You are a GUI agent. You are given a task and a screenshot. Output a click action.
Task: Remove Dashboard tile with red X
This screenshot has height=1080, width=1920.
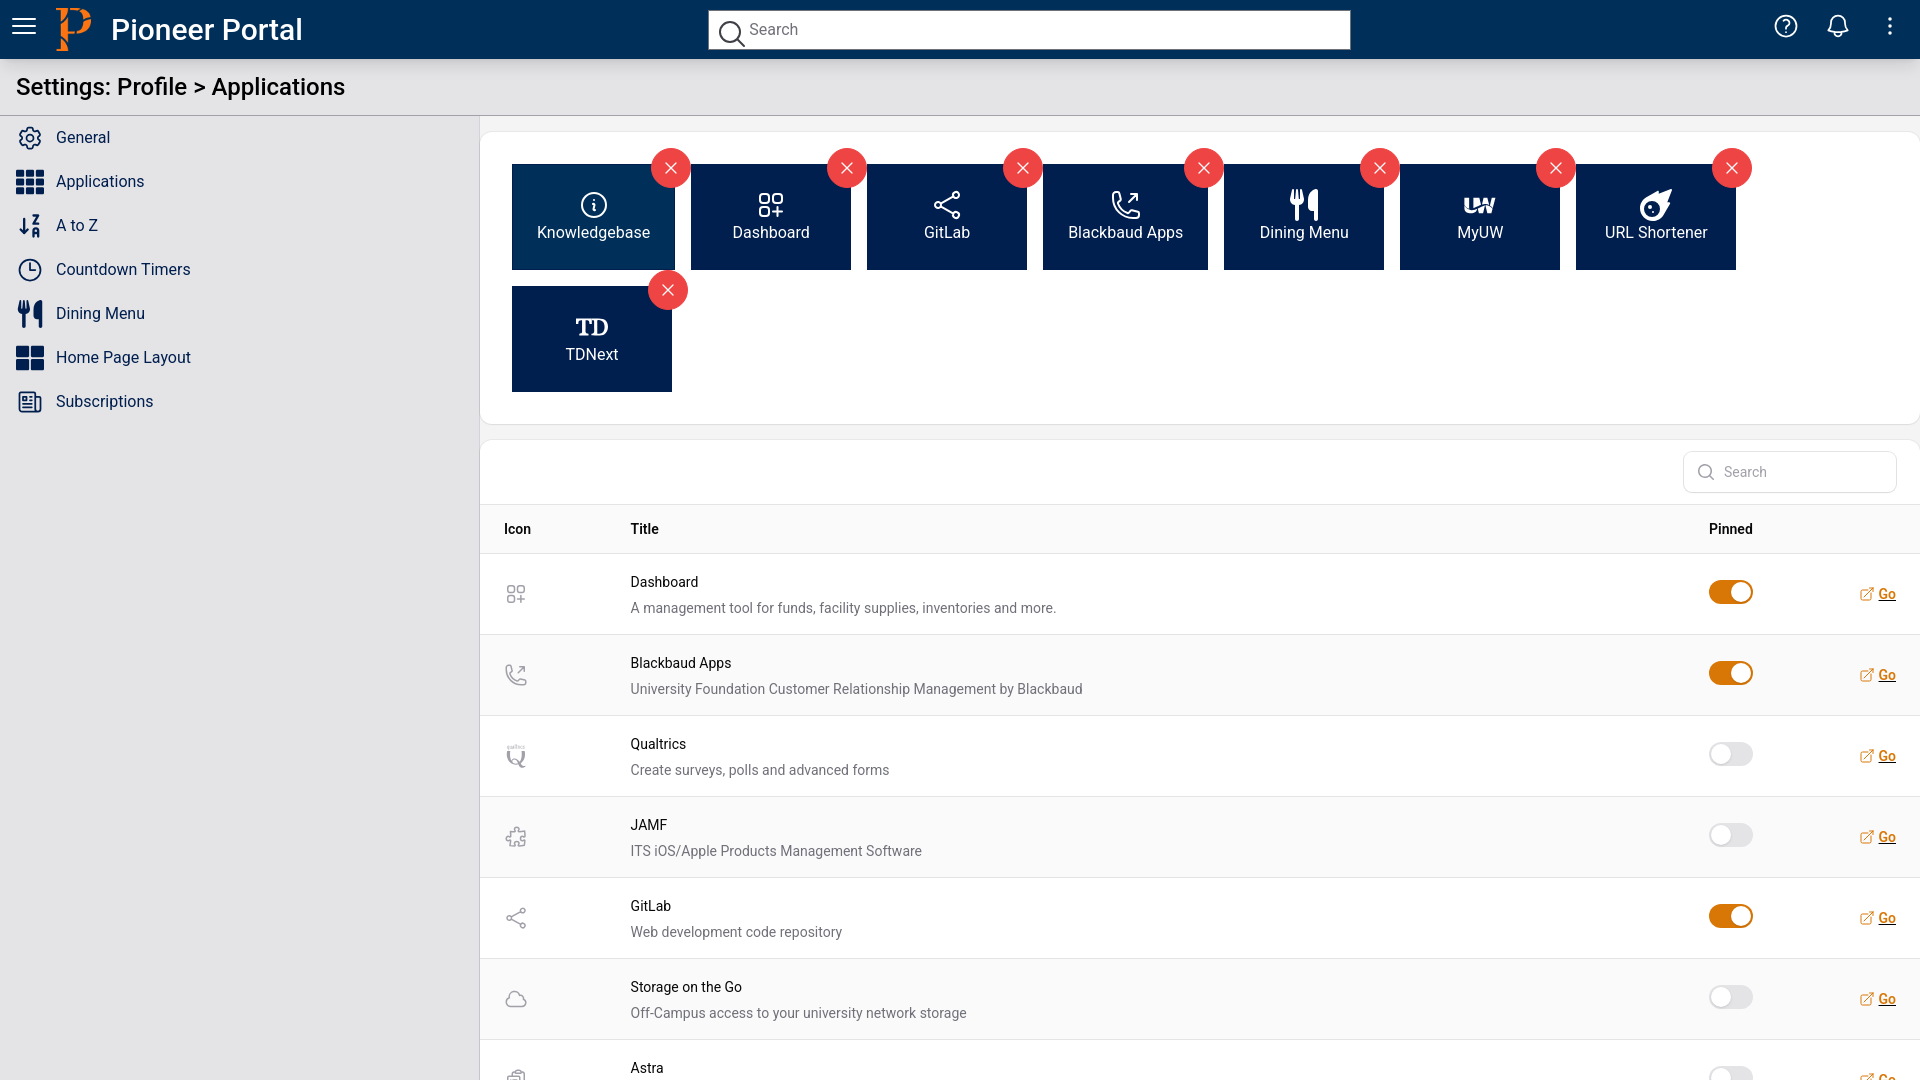point(847,168)
